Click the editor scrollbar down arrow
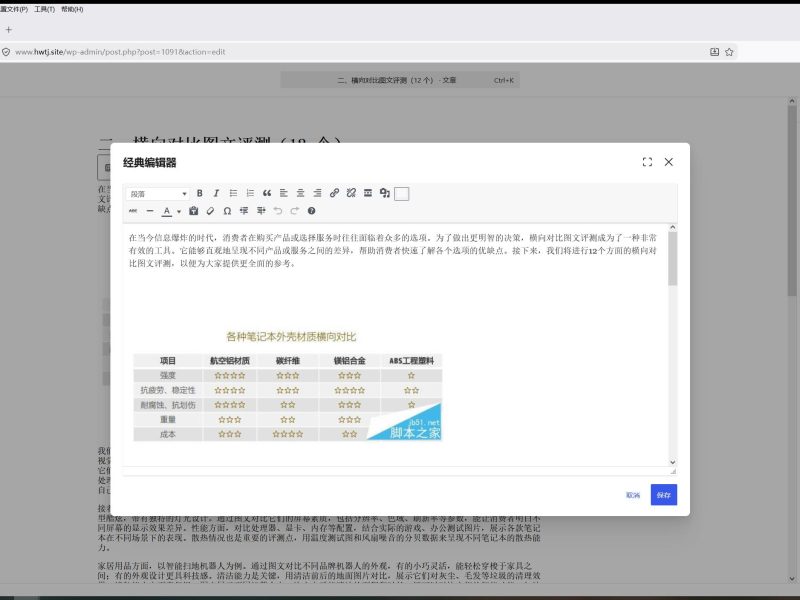 (672, 462)
